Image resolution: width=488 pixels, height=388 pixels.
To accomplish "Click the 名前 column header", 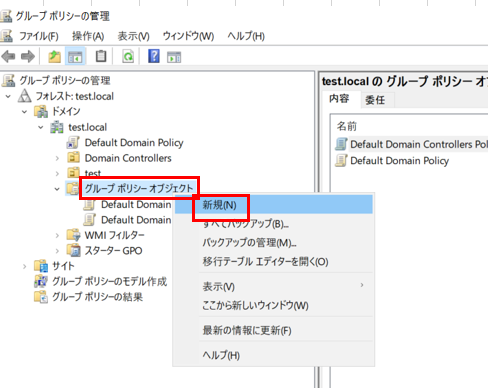I will [x=347, y=126].
